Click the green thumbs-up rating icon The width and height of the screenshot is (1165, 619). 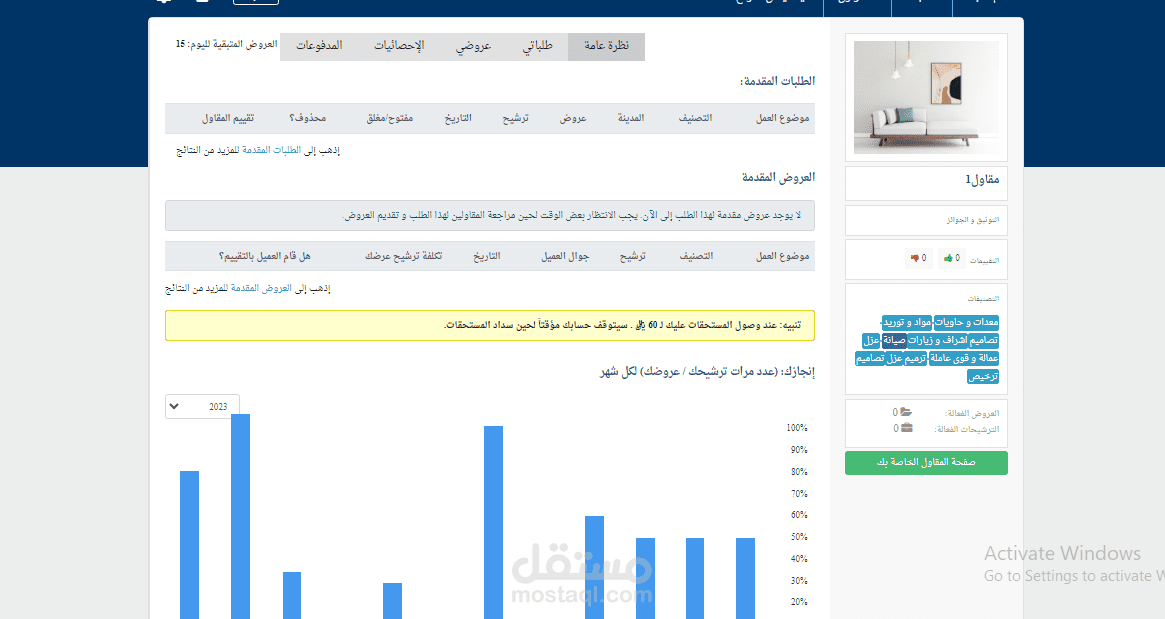click(x=948, y=259)
